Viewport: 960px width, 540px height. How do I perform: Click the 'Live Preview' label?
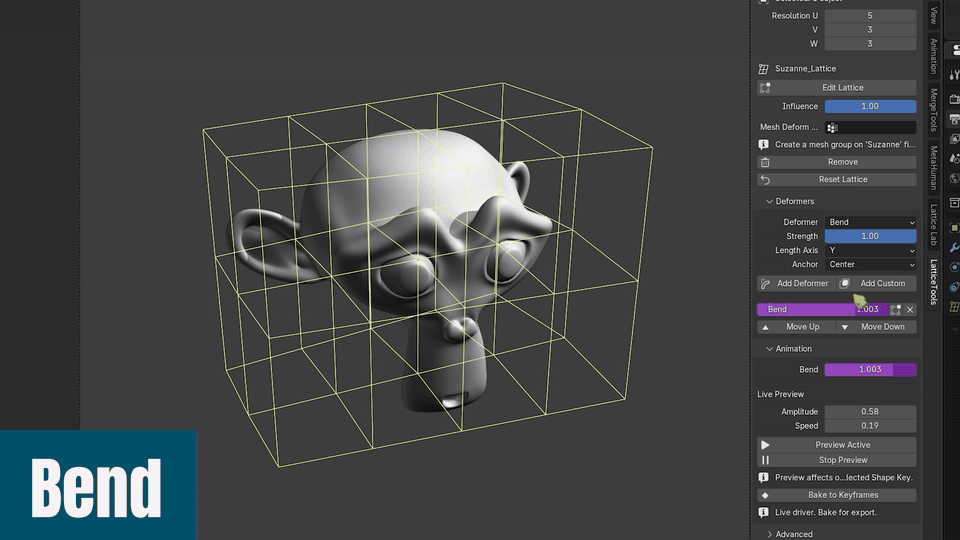[x=781, y=394]
